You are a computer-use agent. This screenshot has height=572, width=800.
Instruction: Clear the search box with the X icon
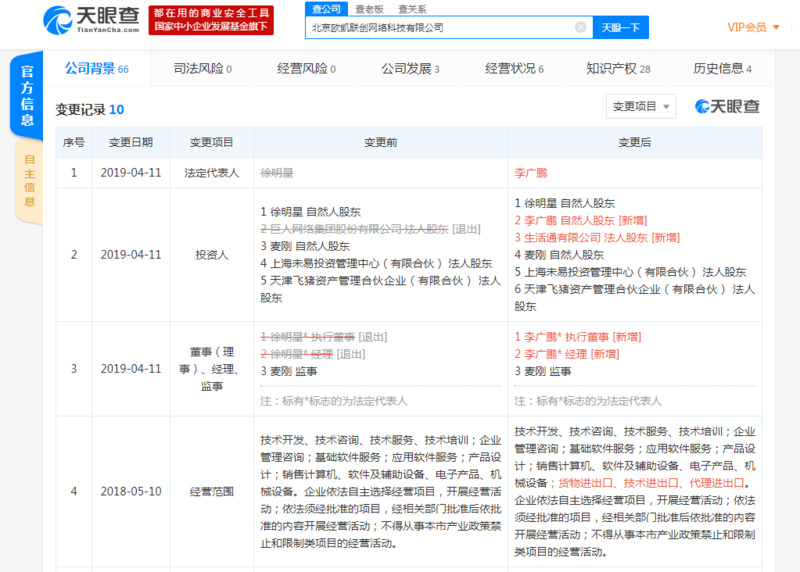[580, 27]
